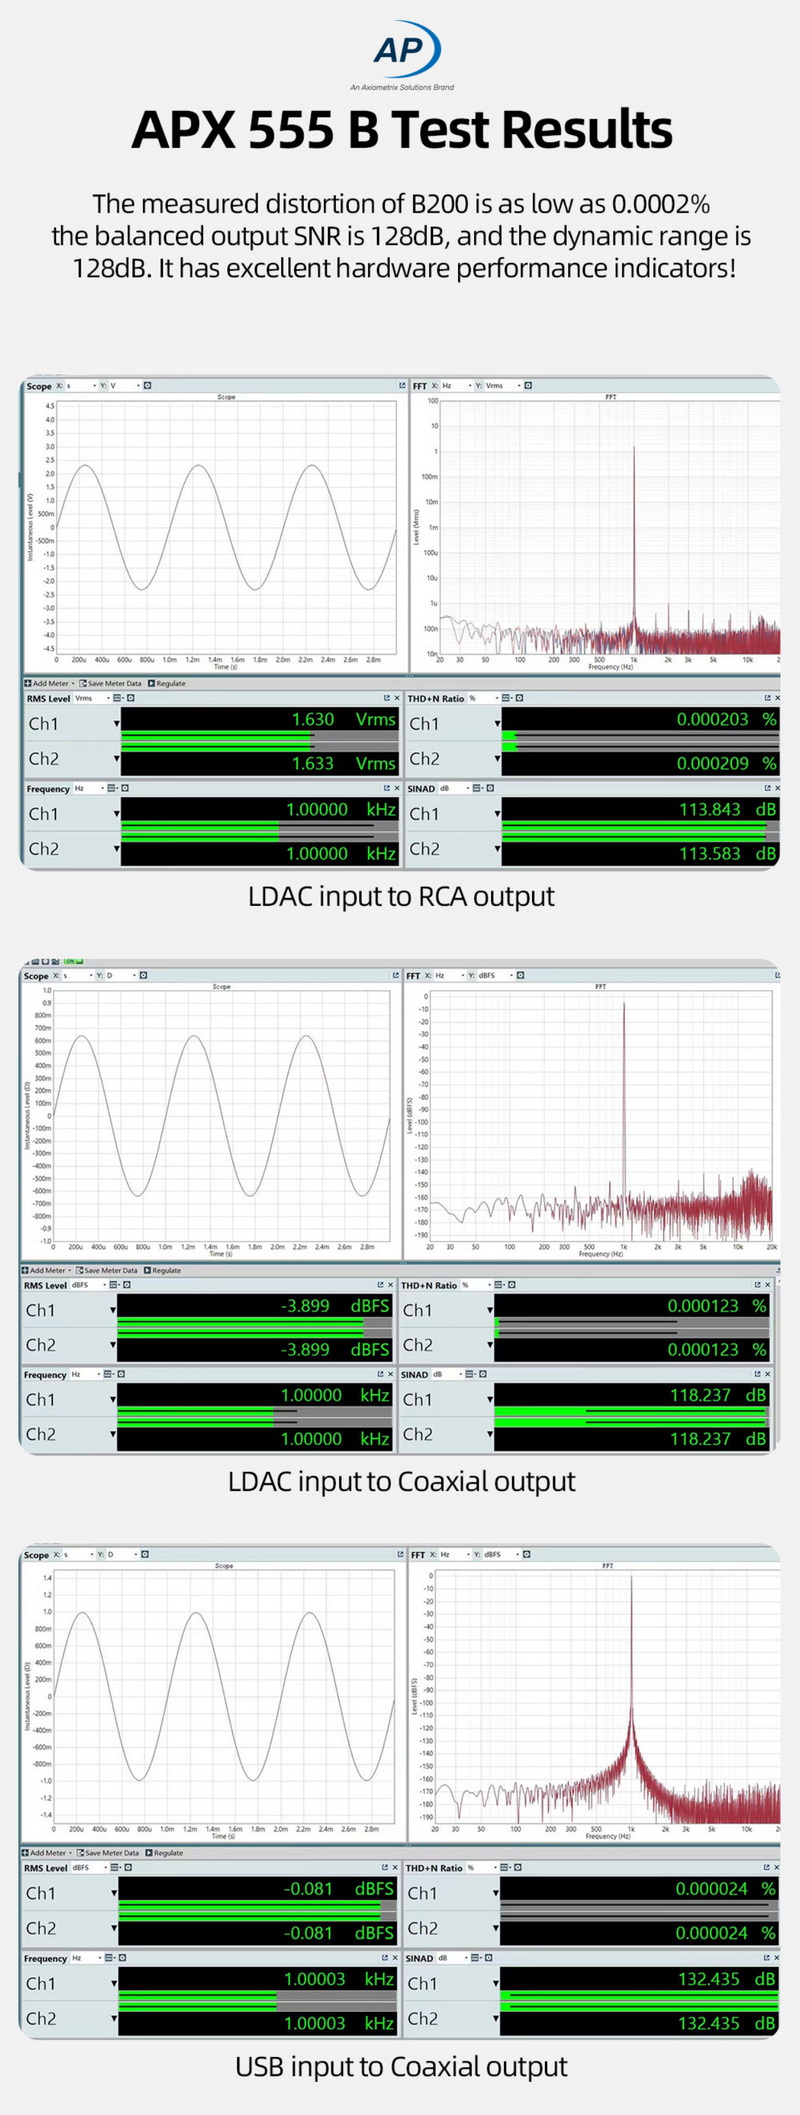Open RMS Level Vrms unit dropdown
The width and height of the screenshot is (800, 2115).
pyautogui.click(x=103, y=698)
